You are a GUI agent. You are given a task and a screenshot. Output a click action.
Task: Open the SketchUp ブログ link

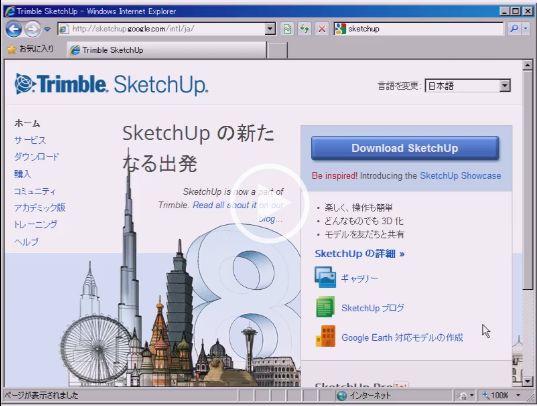point(373,308)
